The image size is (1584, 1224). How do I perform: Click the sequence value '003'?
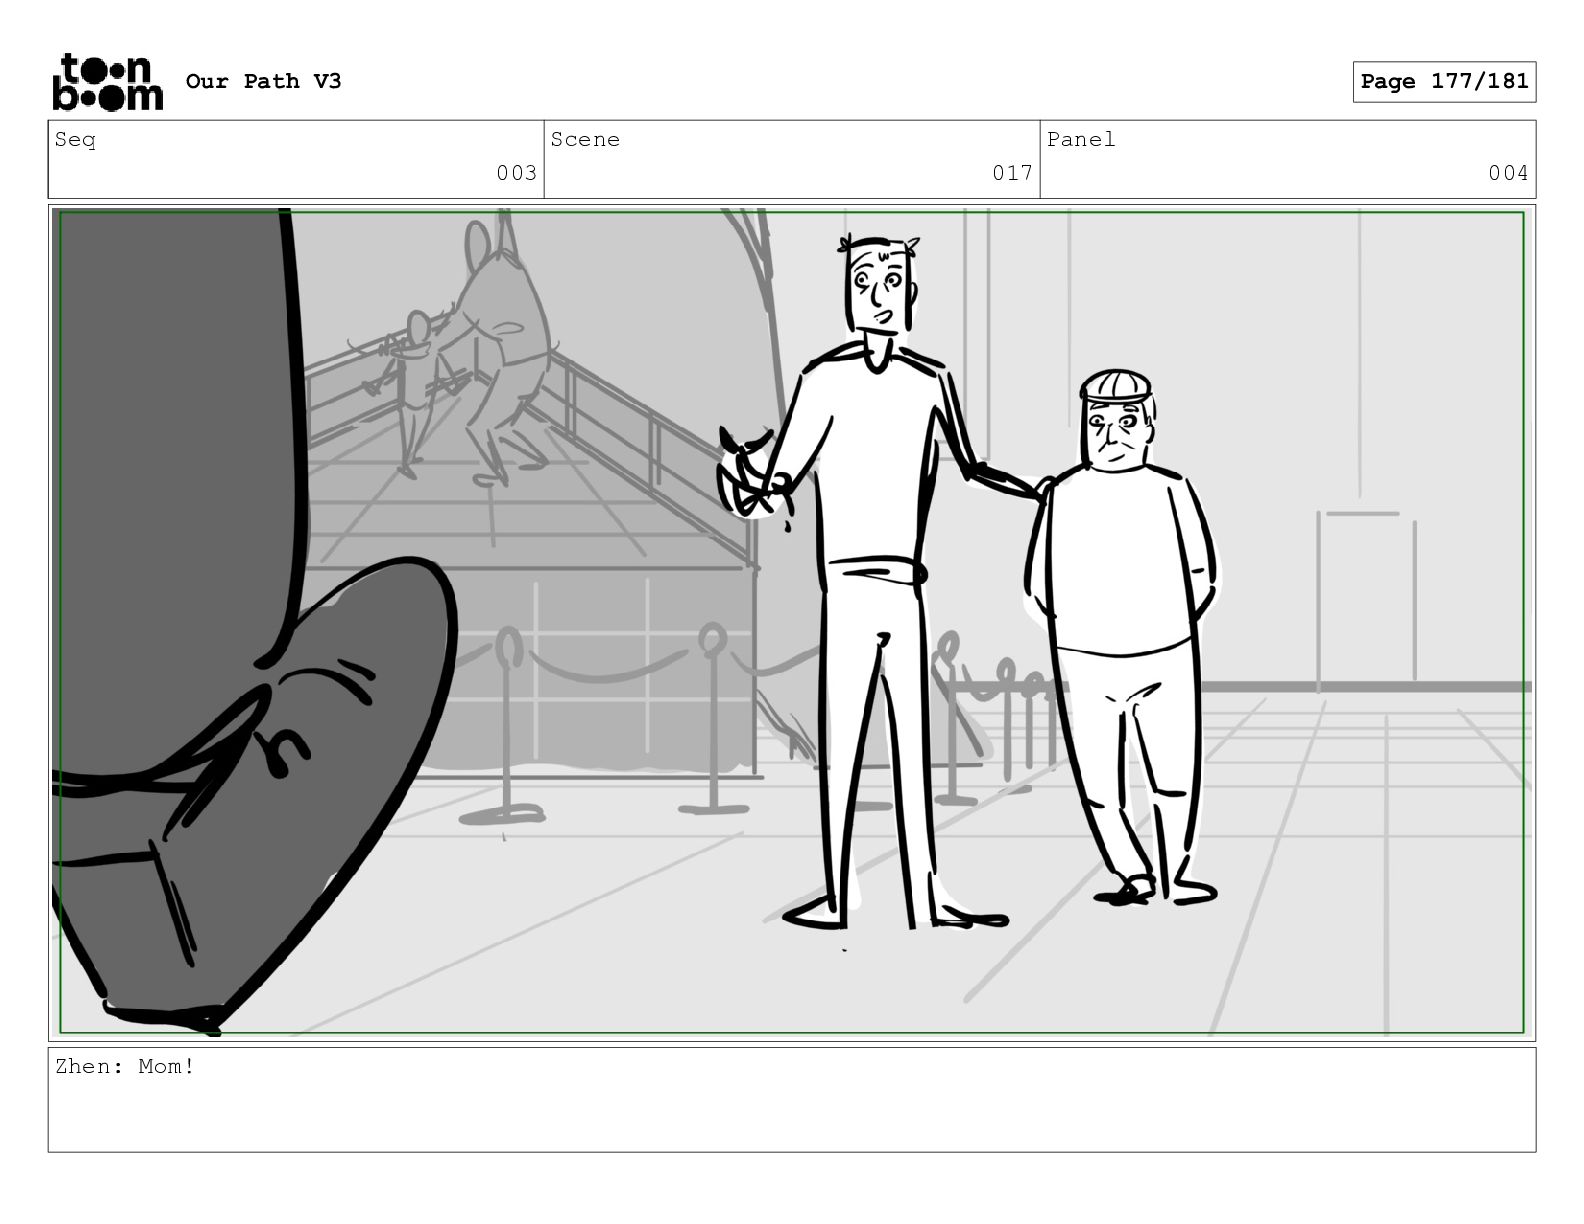(516, 173)
